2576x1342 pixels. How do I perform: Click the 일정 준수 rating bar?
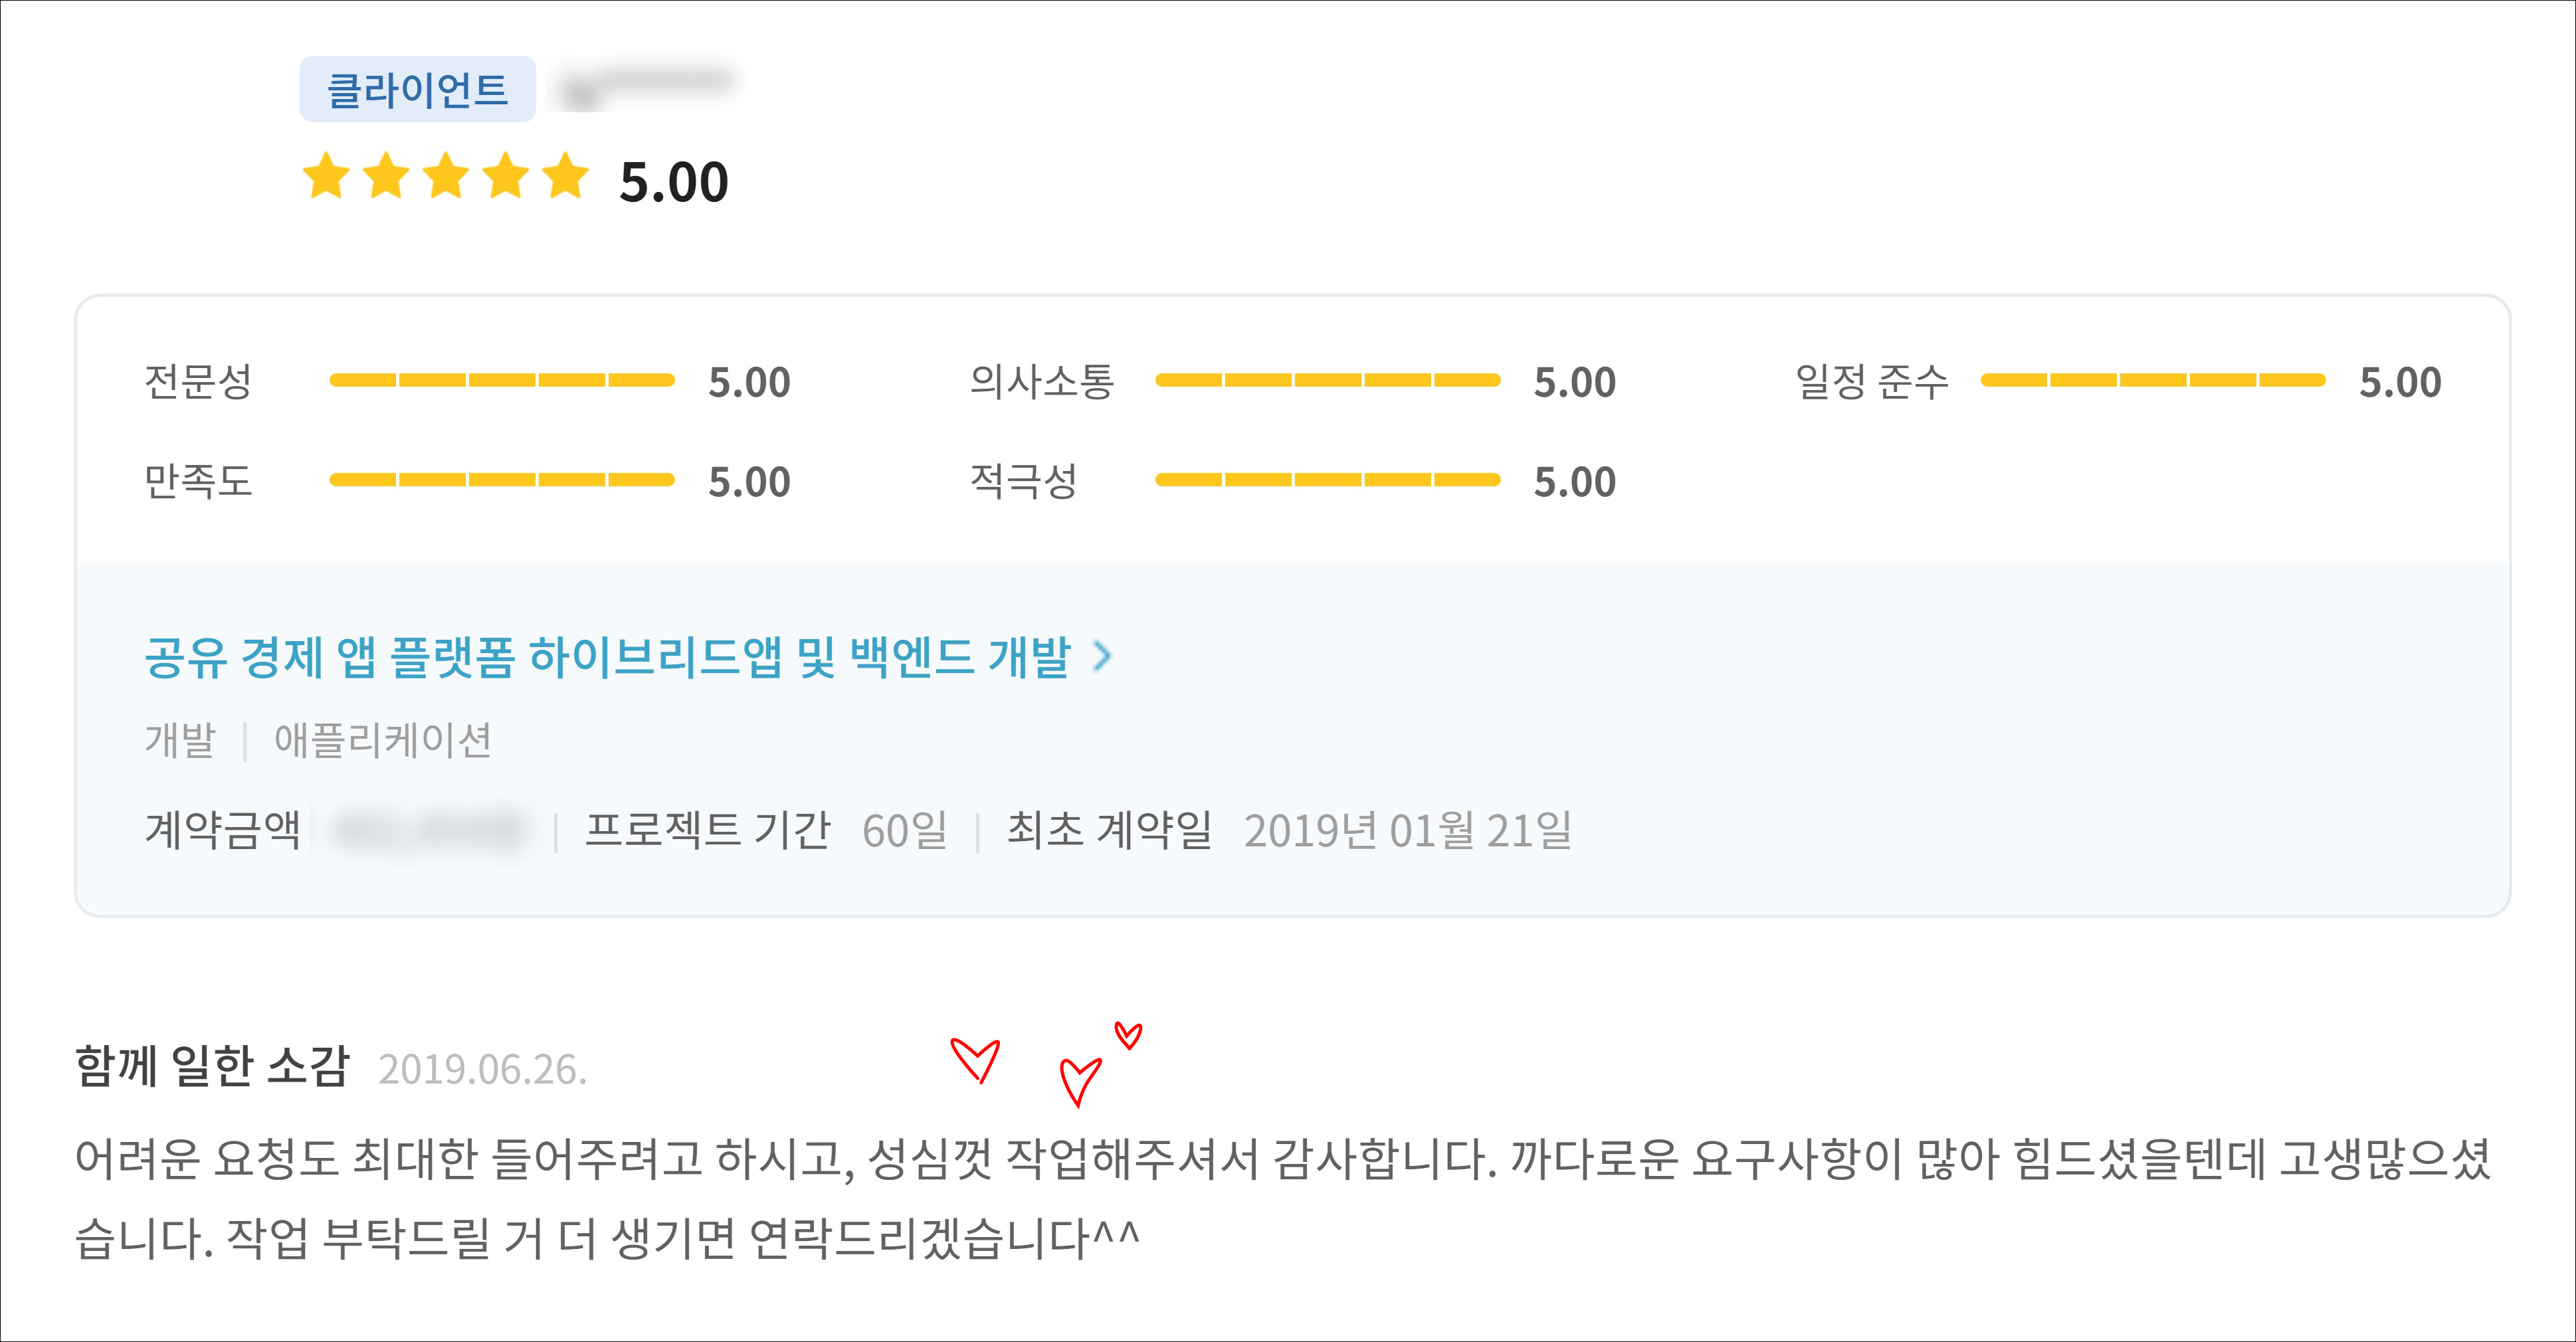[2152, 380]
